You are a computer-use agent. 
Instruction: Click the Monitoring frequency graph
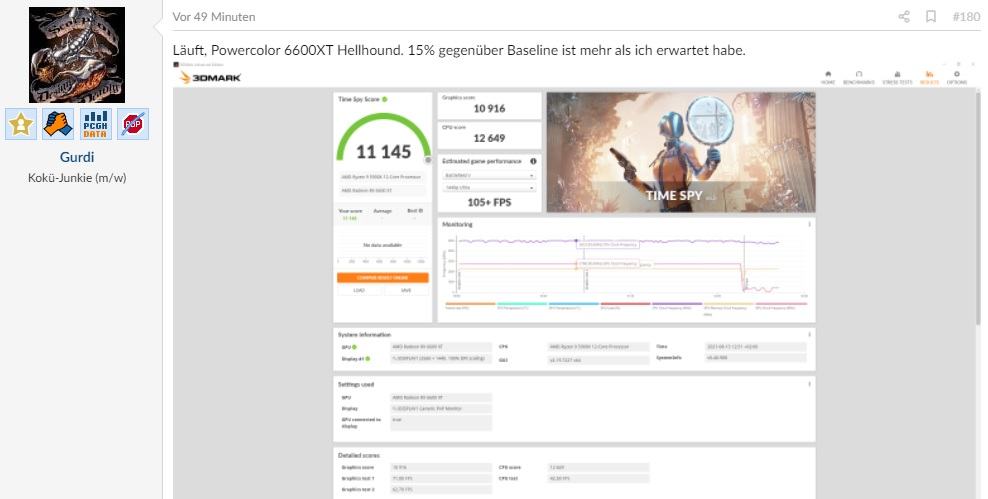click(625, 265)
